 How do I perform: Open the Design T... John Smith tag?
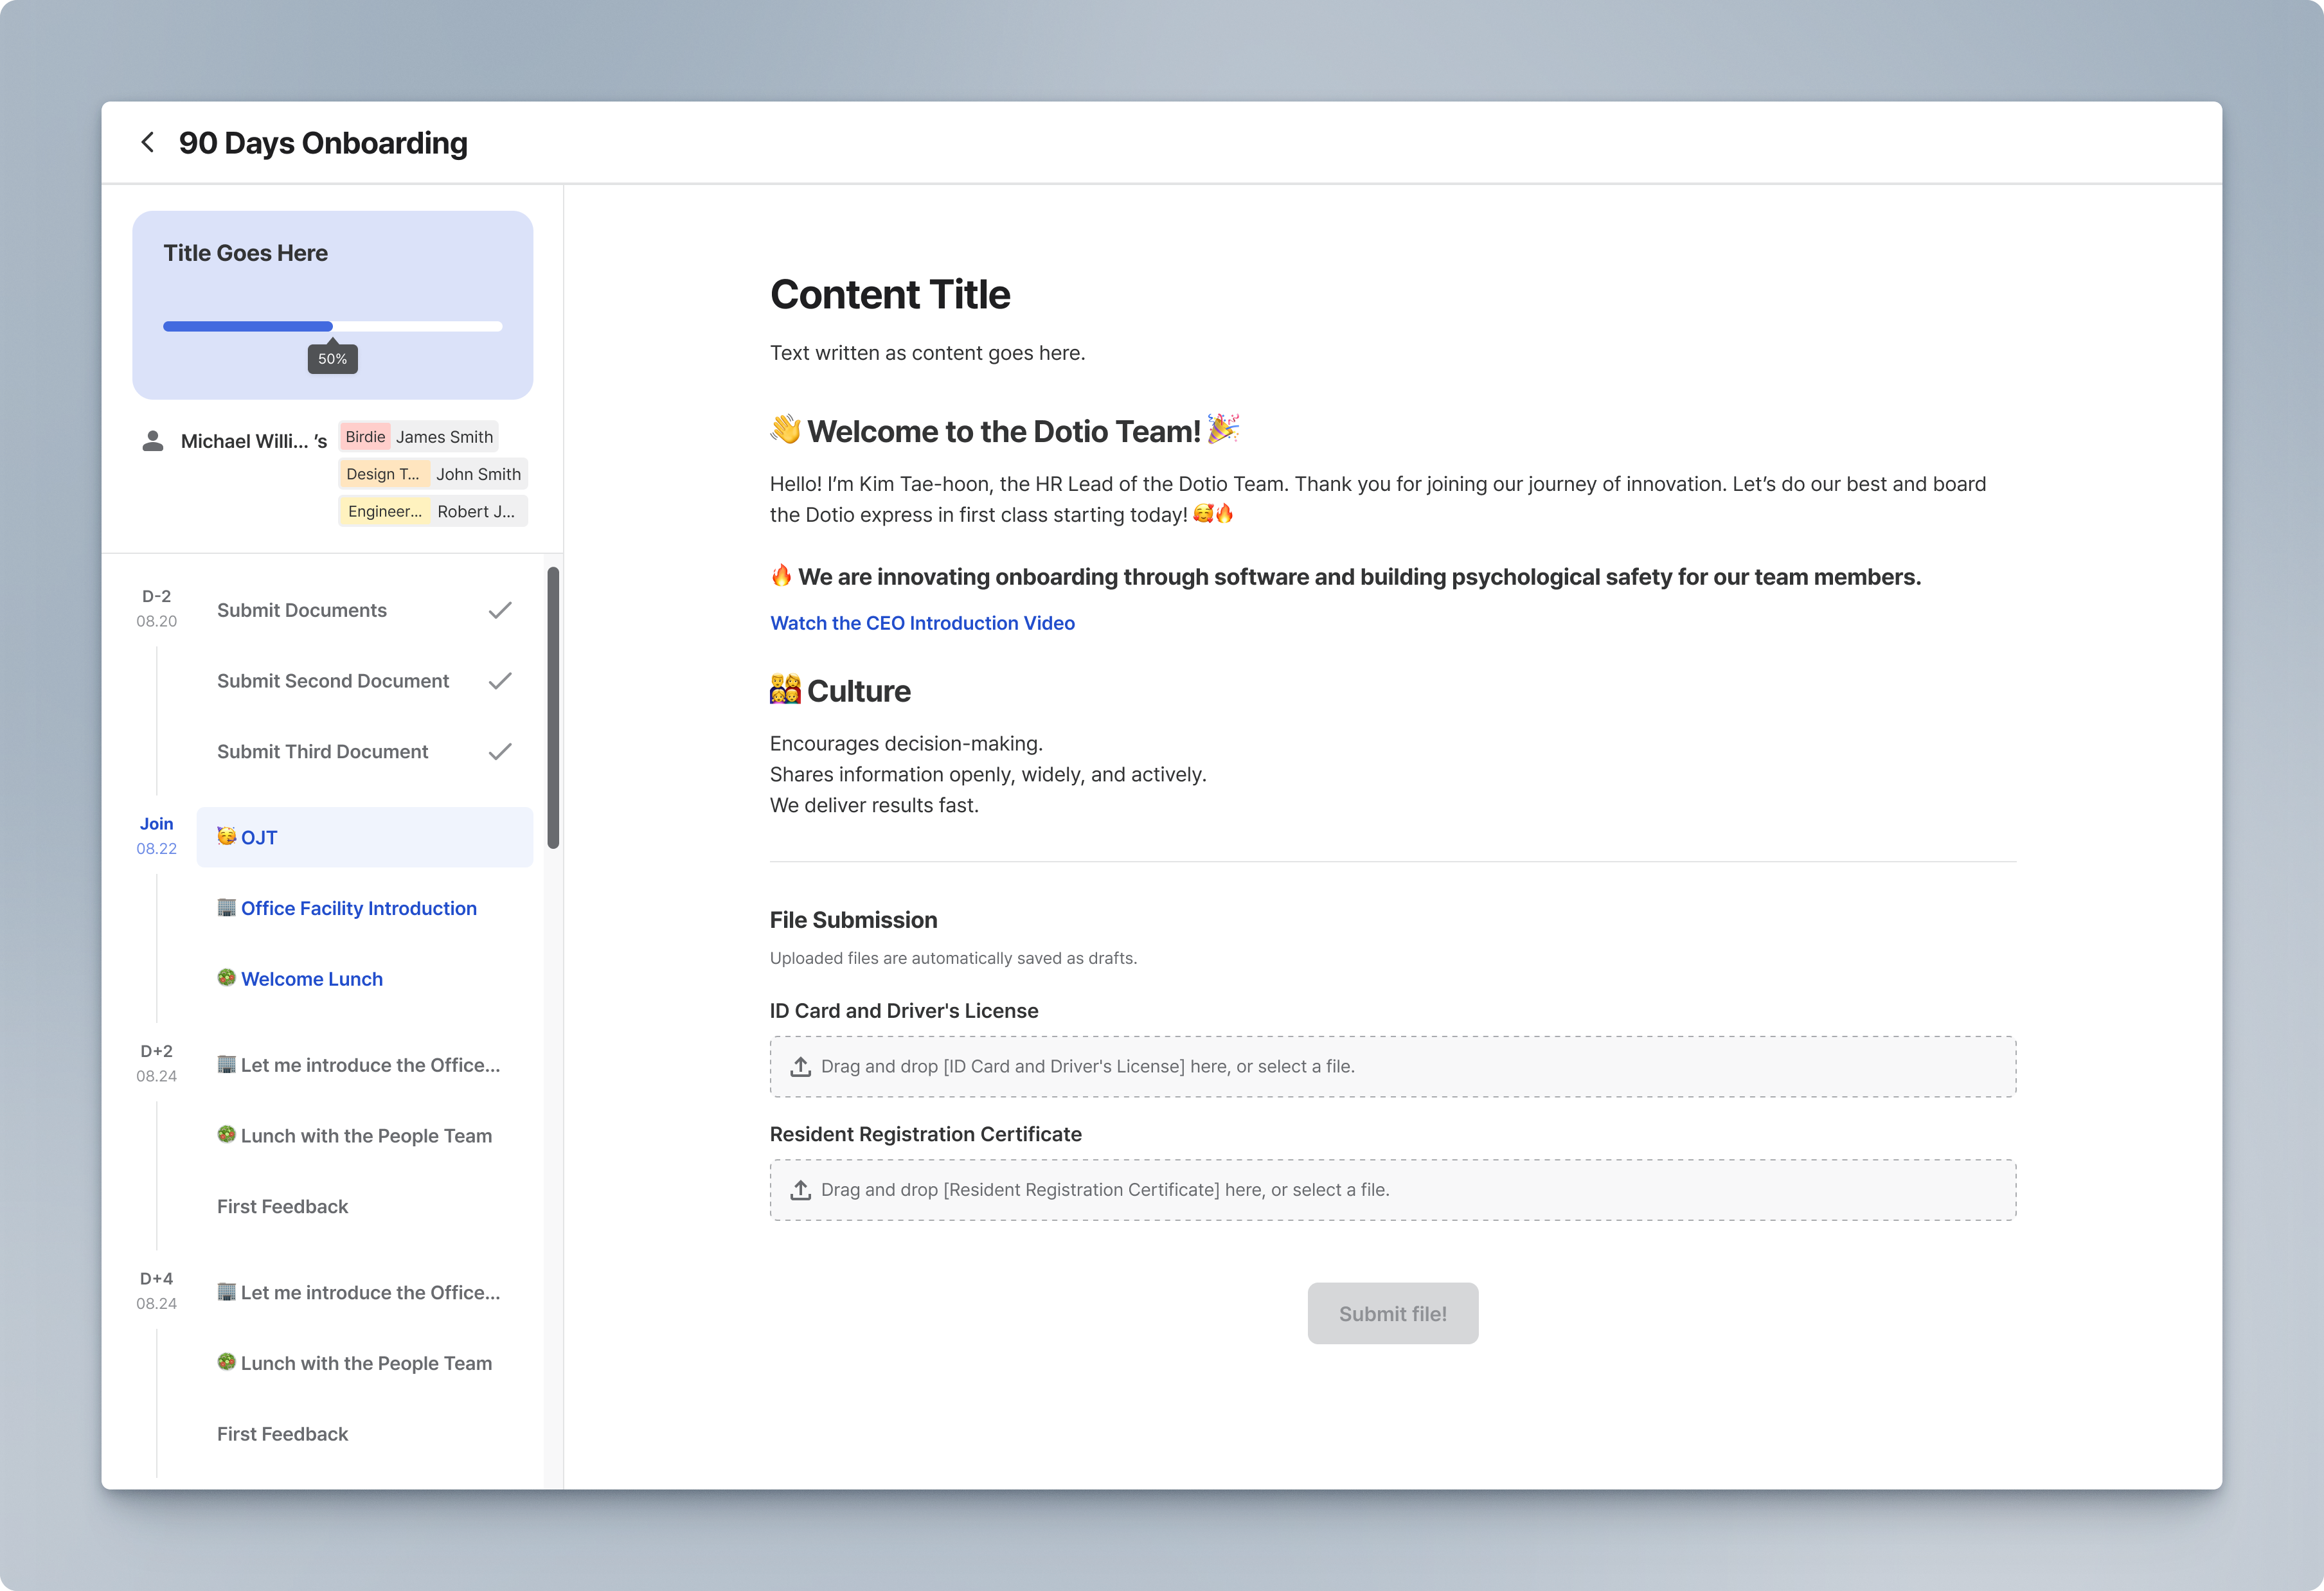432,474
